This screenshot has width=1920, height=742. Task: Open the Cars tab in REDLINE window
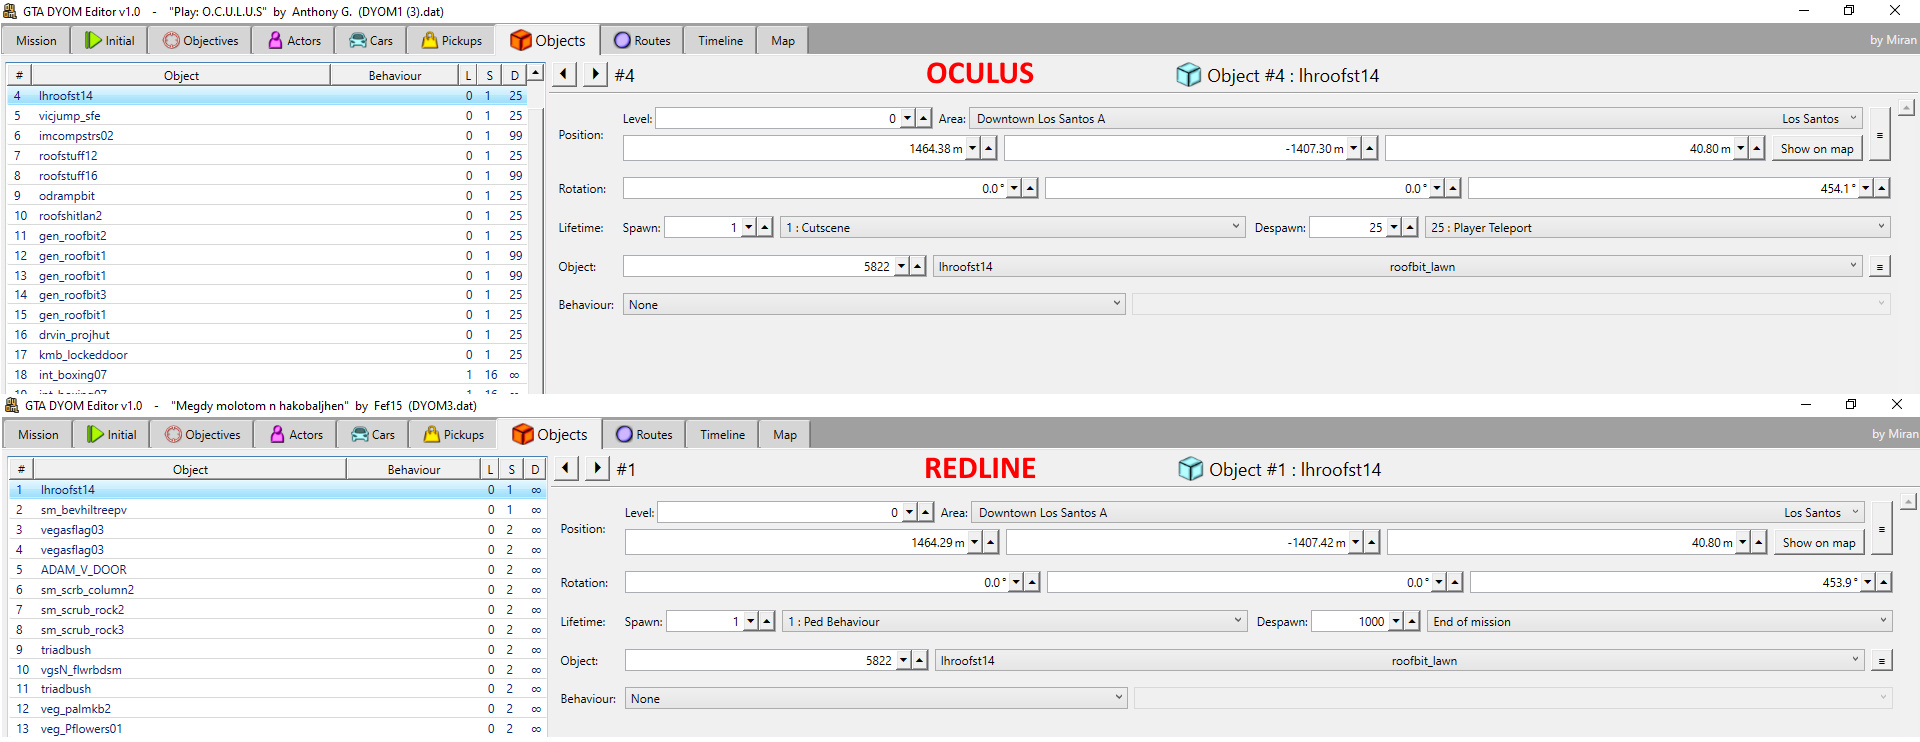coord(372,434)
